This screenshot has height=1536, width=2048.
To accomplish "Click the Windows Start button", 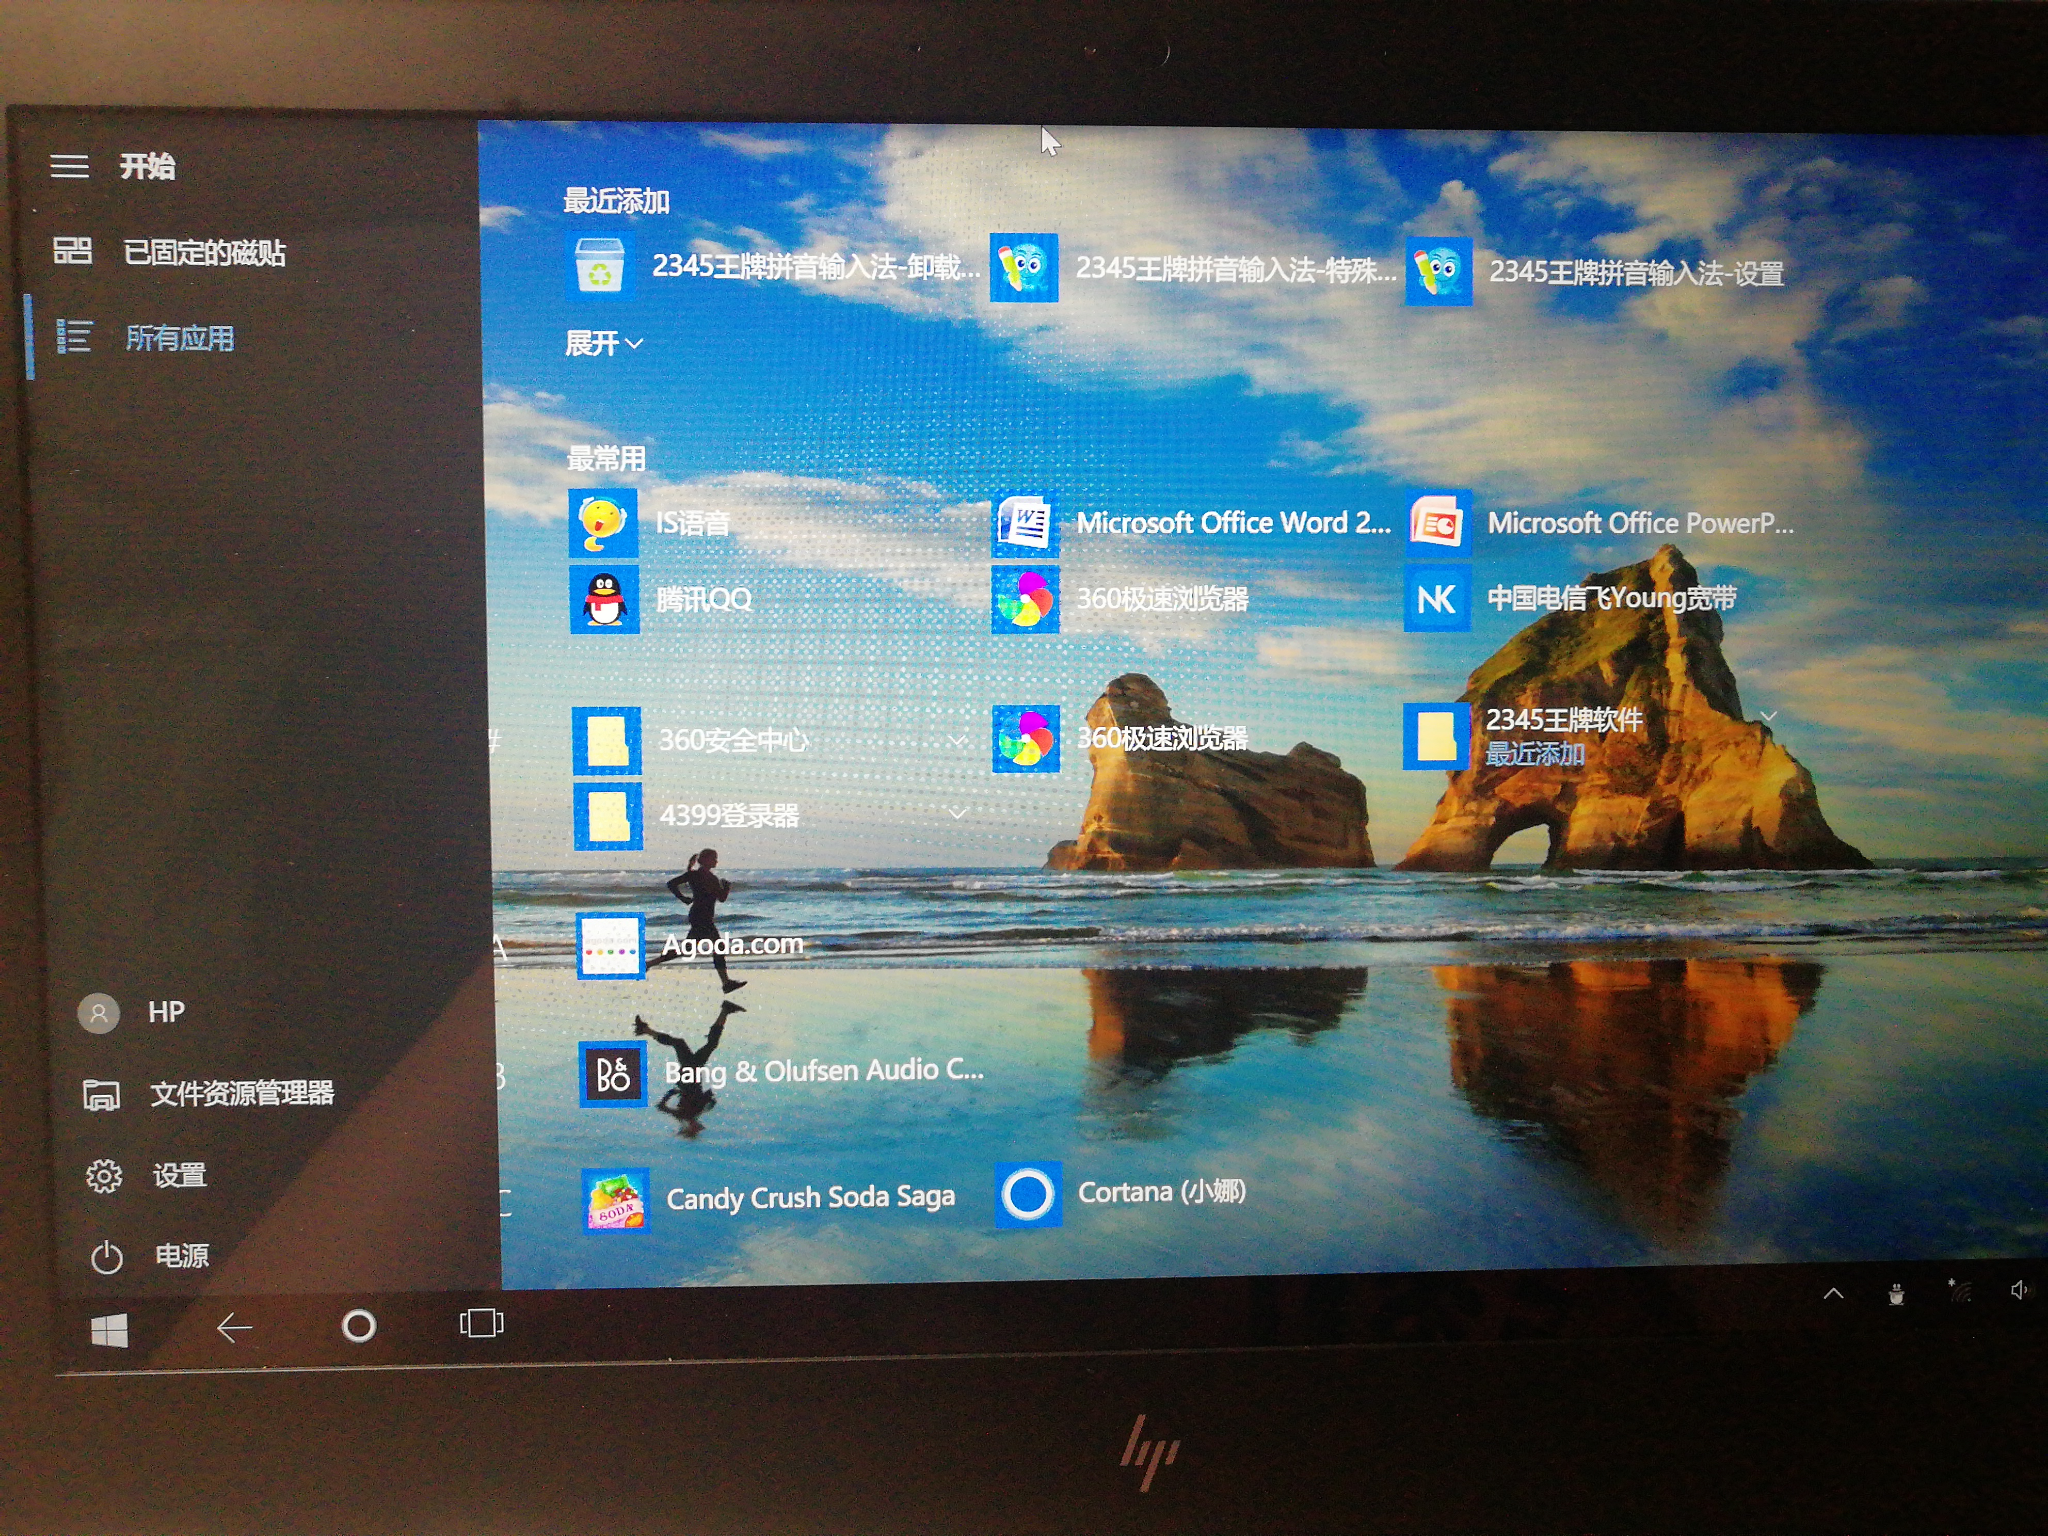I will (109, 1331).
